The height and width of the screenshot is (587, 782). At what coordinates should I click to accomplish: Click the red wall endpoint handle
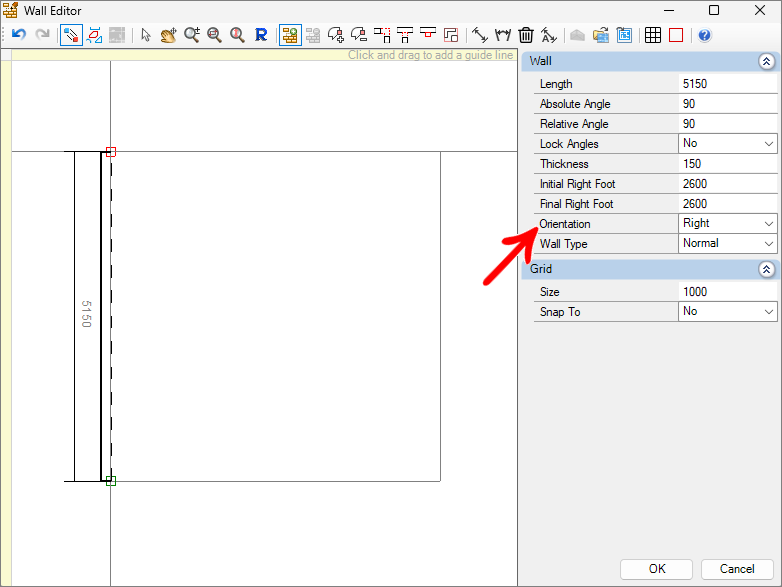click(111, 152)
